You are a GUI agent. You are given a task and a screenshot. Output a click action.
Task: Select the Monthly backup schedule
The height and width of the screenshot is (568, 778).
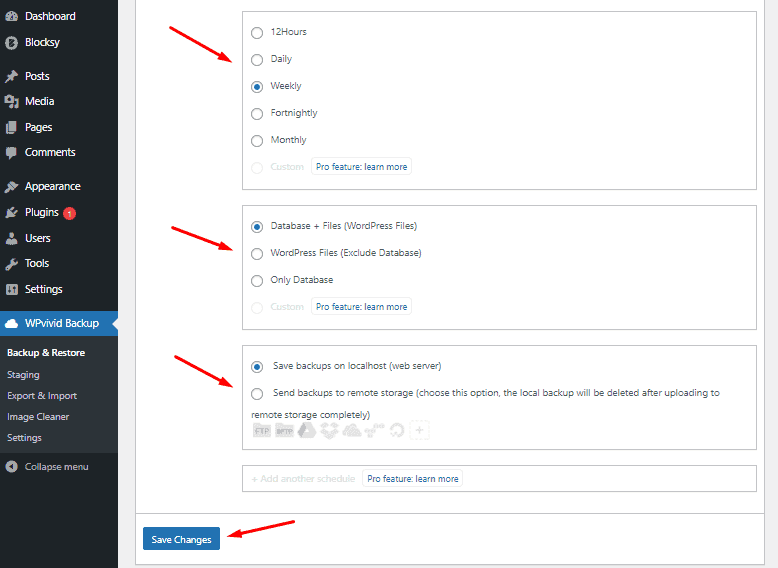257,141
